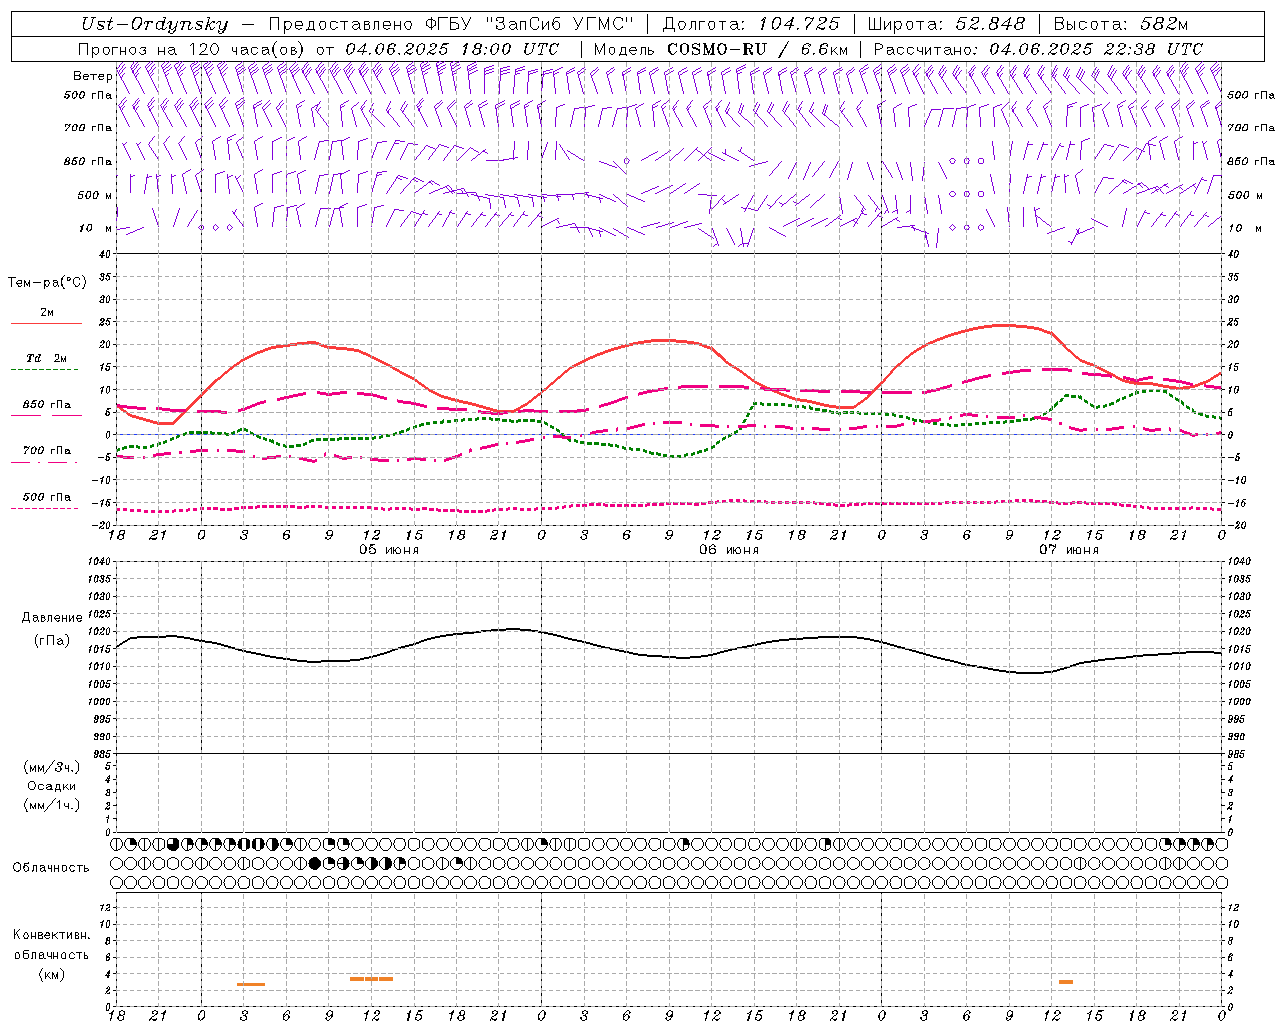Select the Рассчитано: 04.06.2025 22:38 UTC timestamp

pos(1038,49)
